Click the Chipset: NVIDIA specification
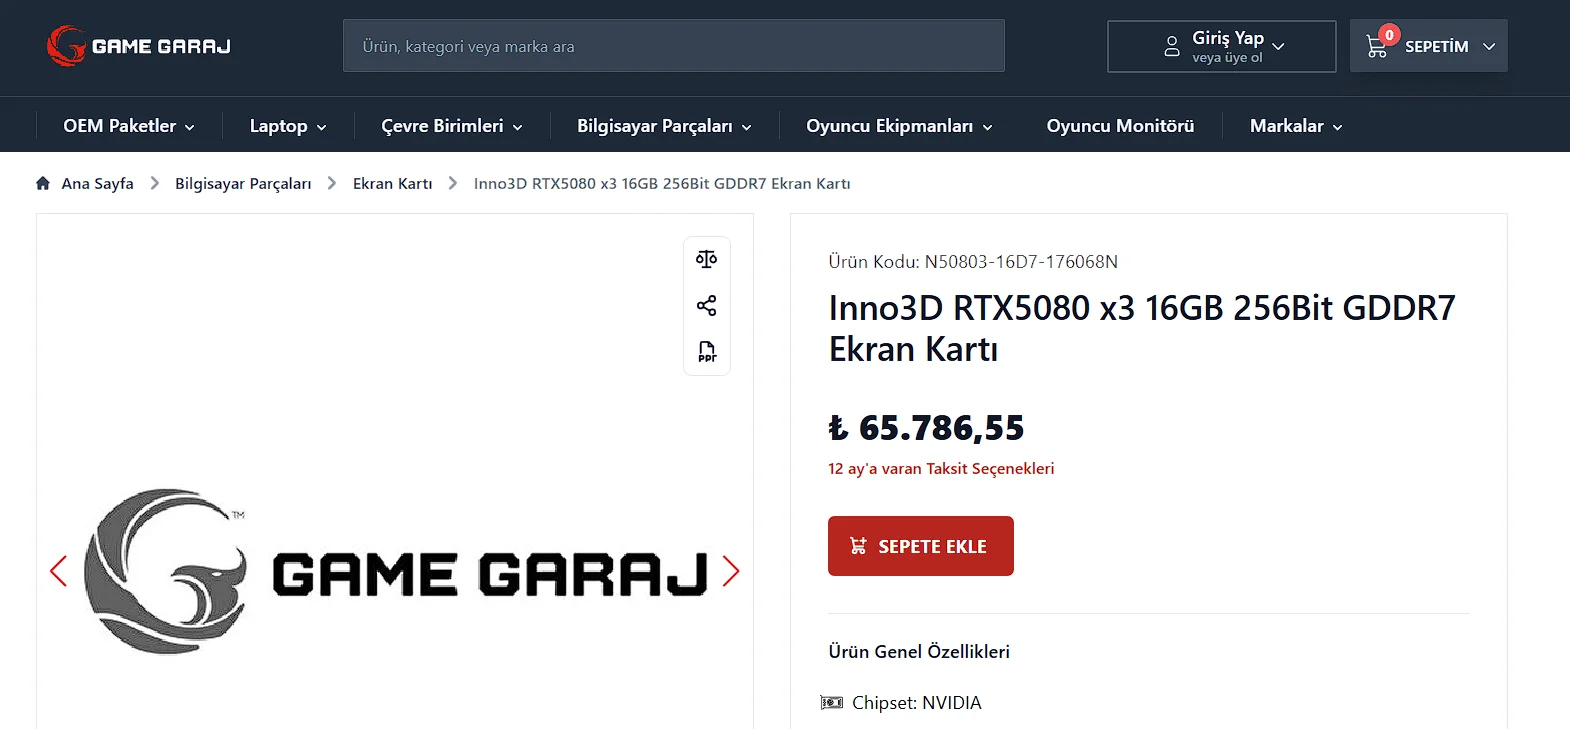This screenshot has height=729, width=1570. [x=916, y=703]
